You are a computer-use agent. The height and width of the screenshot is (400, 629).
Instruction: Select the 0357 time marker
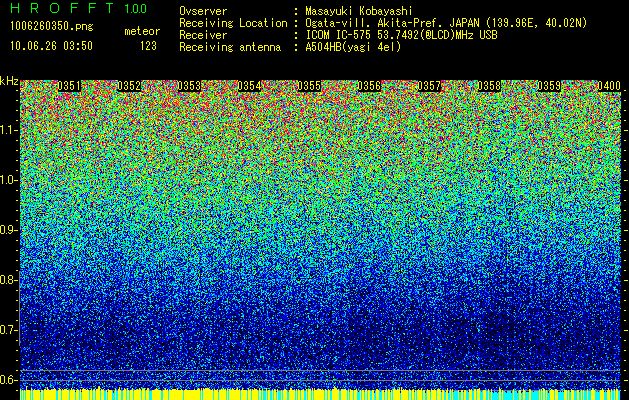(x=429, y=86)
